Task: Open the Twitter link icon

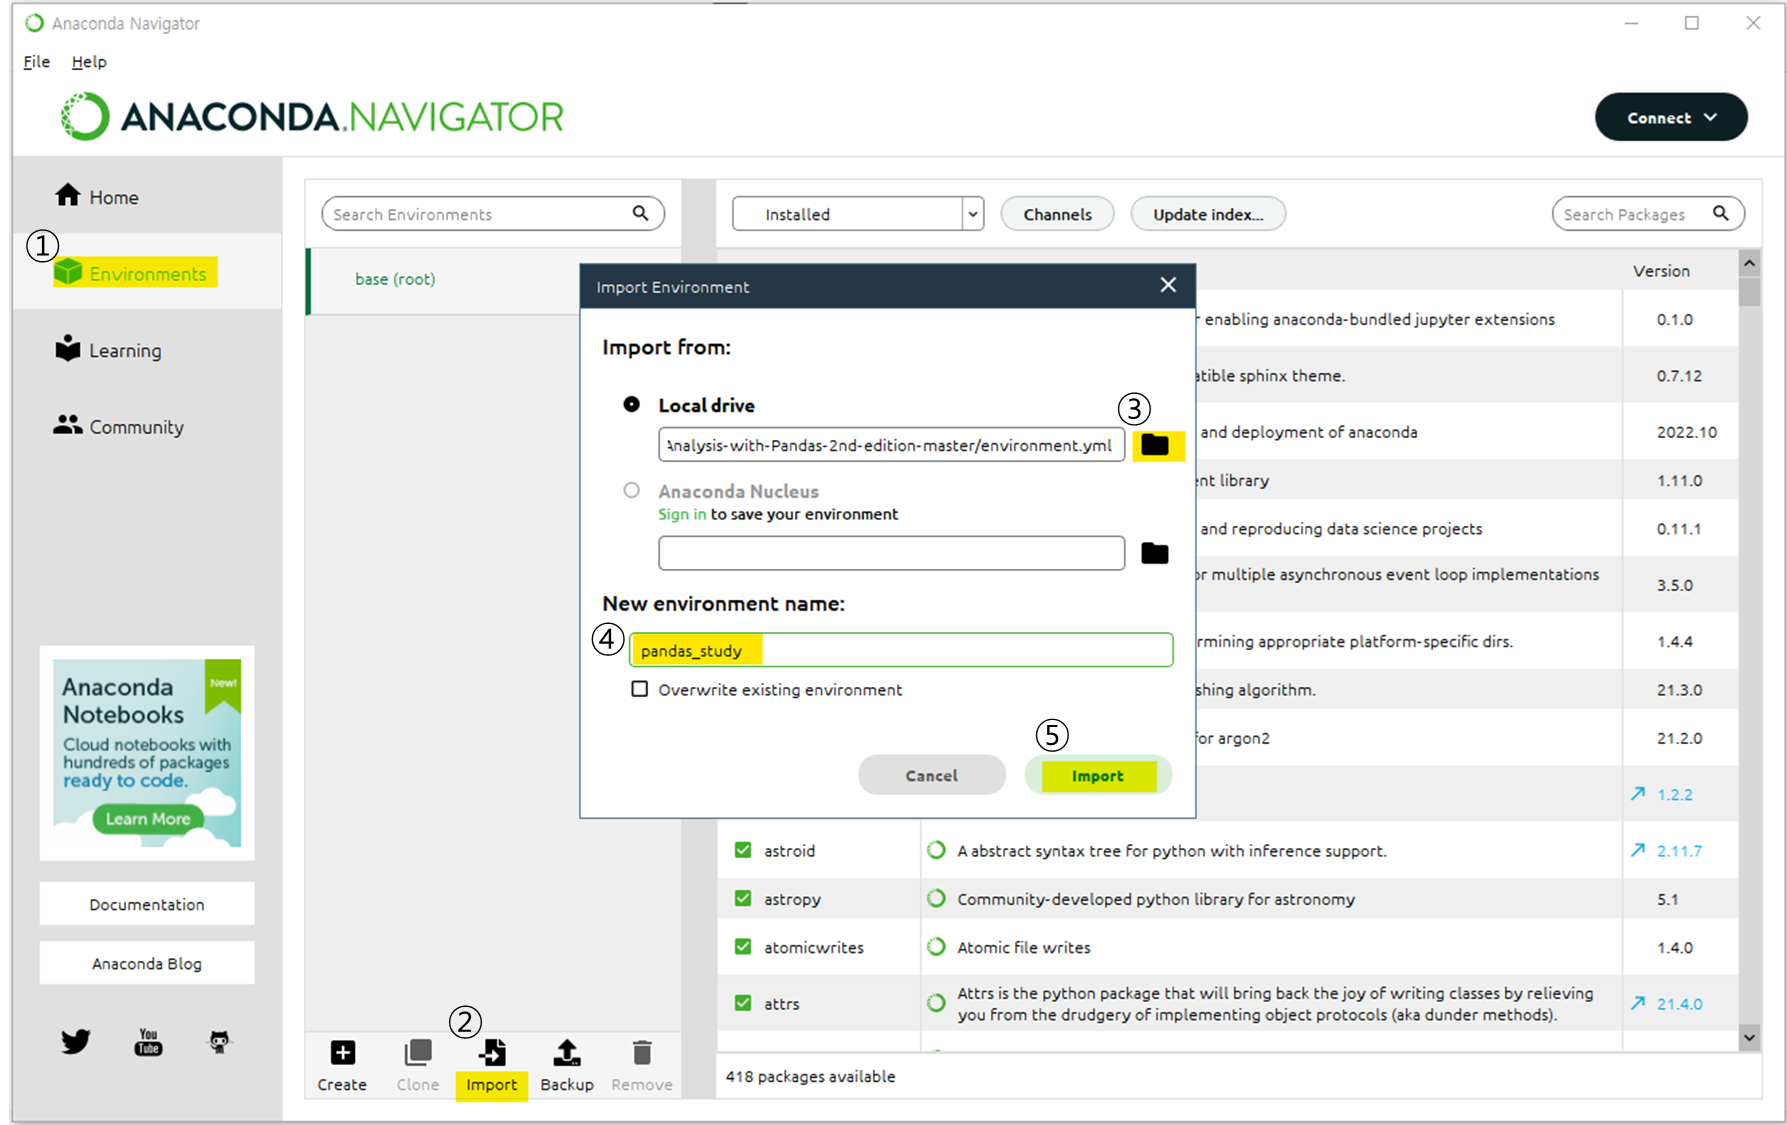Action: (76, 1042)
